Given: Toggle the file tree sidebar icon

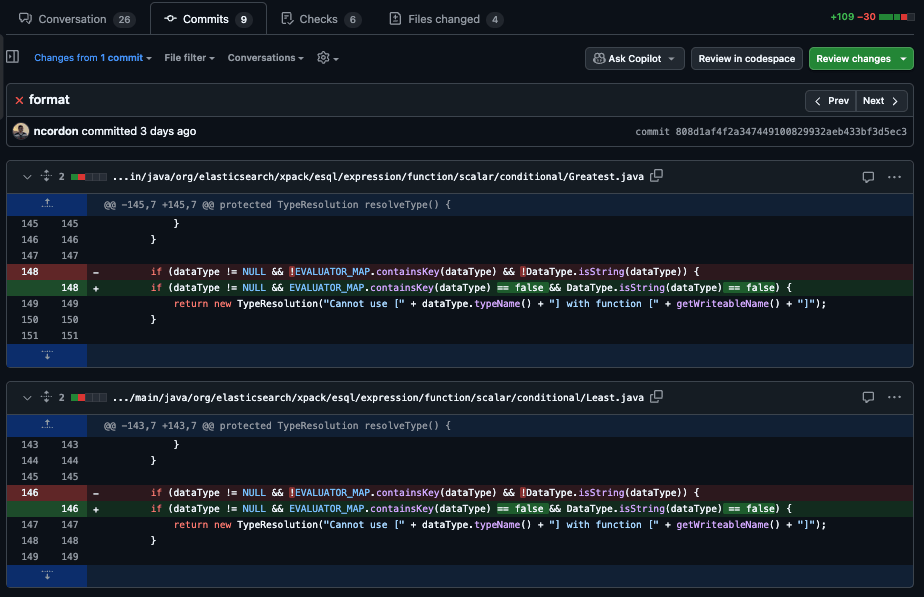Looking at the screenshot, I should pos(12,58).
